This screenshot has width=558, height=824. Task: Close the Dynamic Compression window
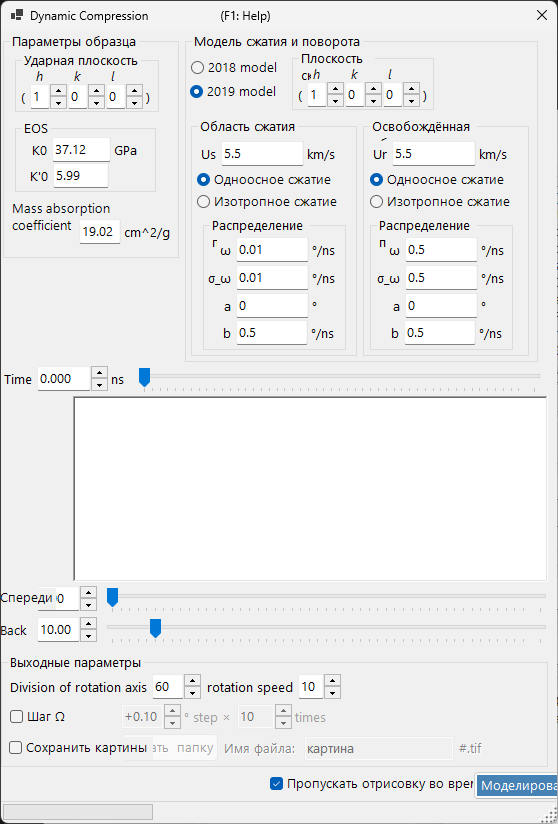541,16
